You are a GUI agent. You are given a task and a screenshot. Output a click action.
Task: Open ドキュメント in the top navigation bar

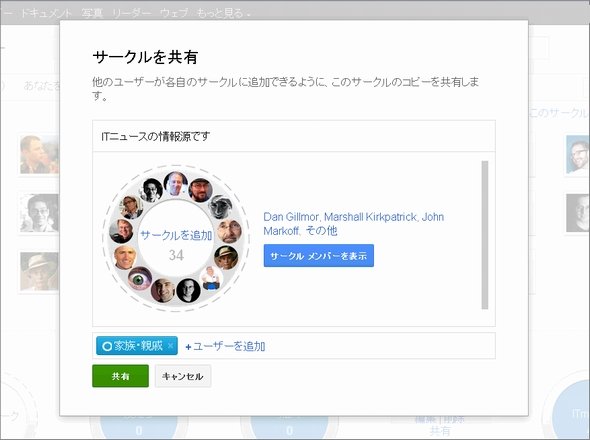46,13
